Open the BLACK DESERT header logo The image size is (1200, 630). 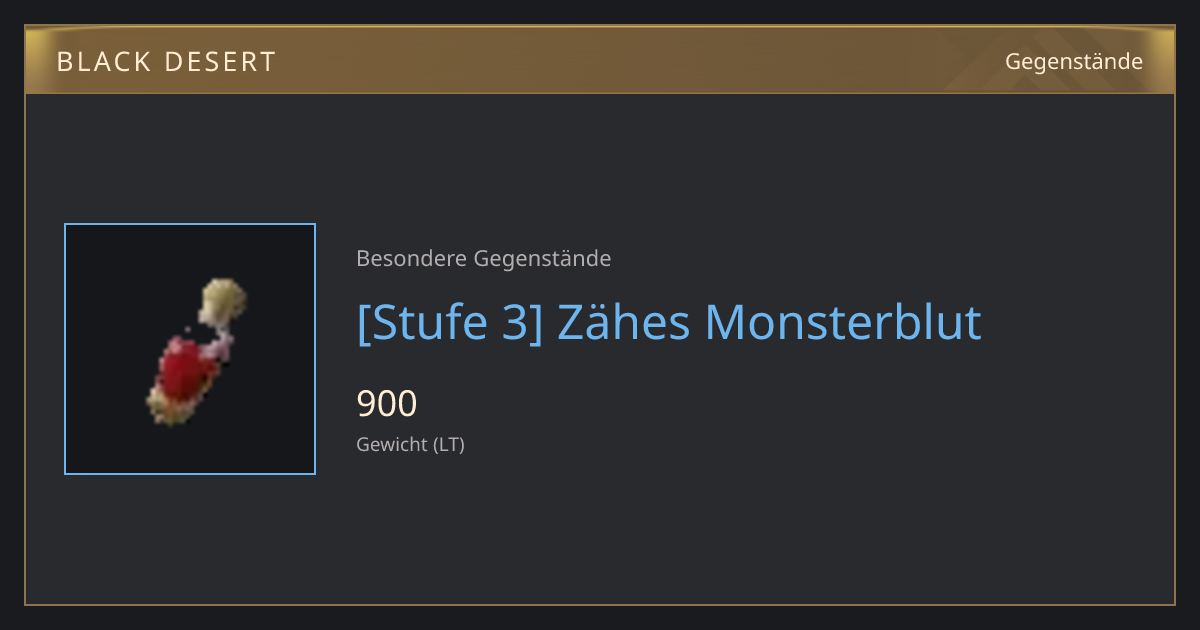click(166, 62)
